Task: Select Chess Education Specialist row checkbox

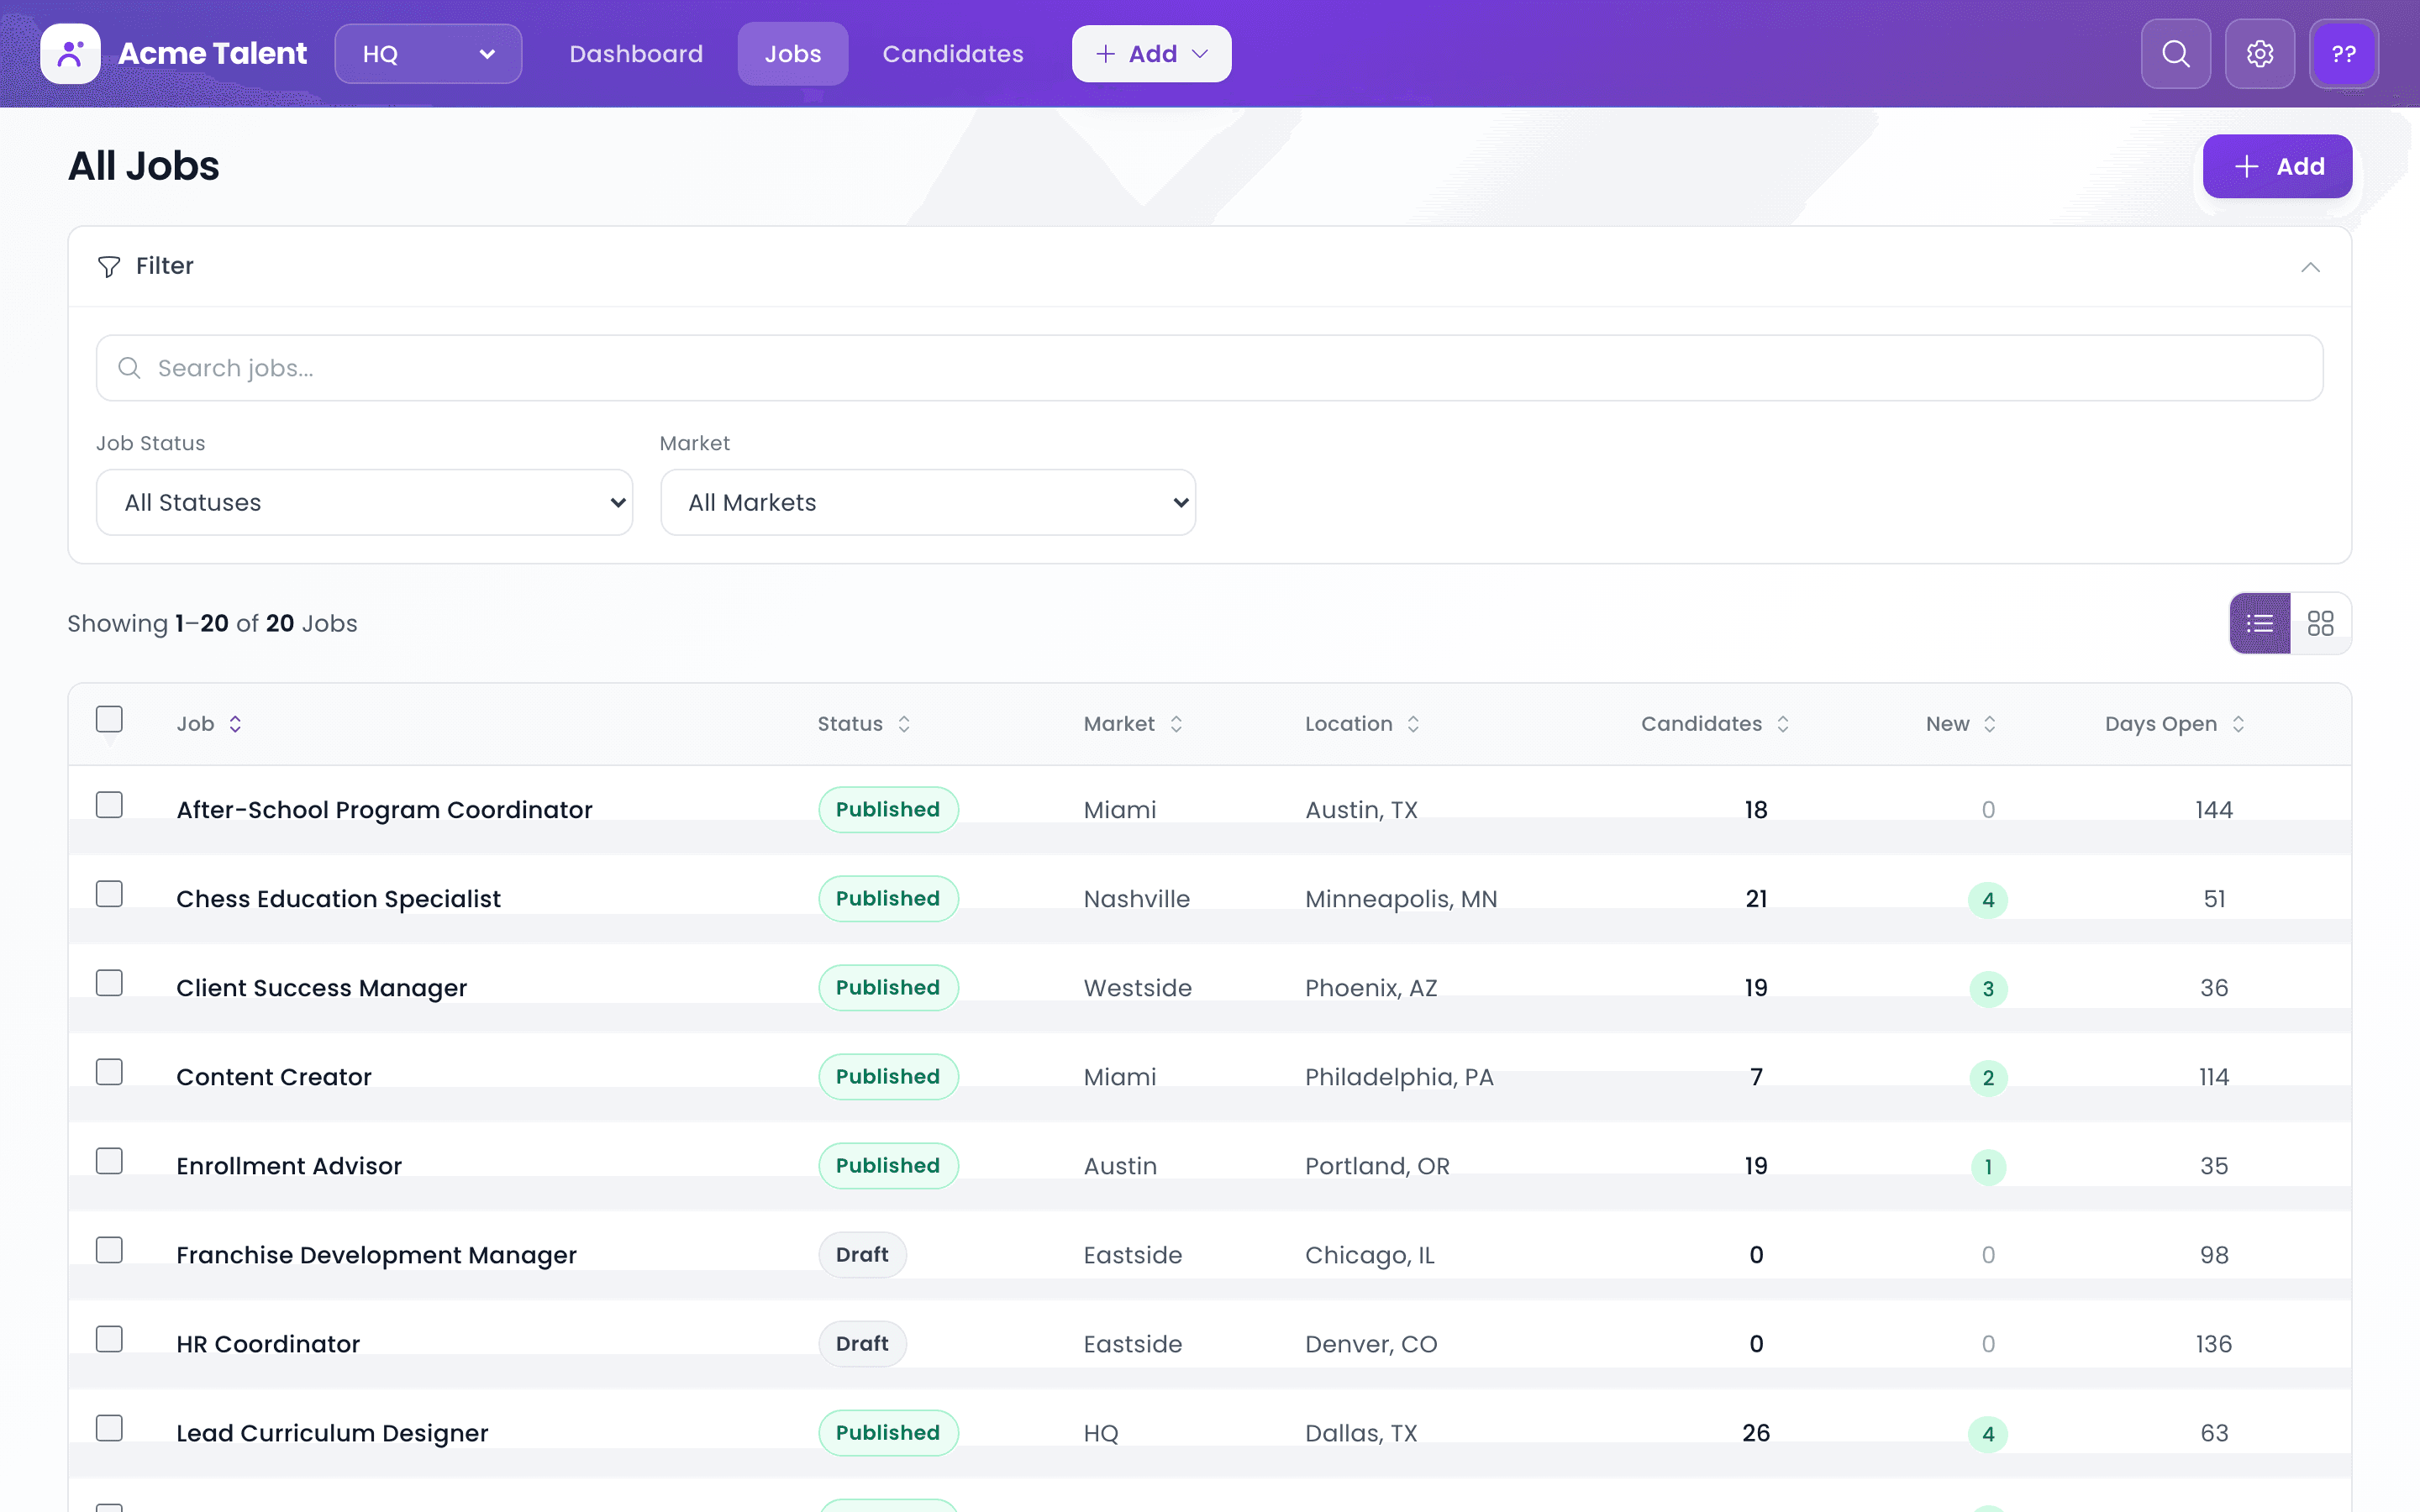Action: tap(109, 893)
